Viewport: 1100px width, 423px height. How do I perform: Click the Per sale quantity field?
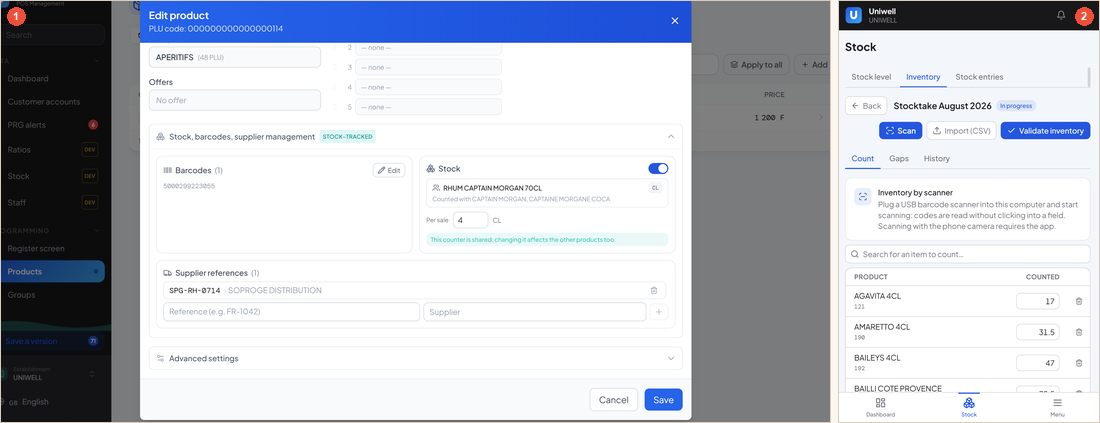point(470,220)
